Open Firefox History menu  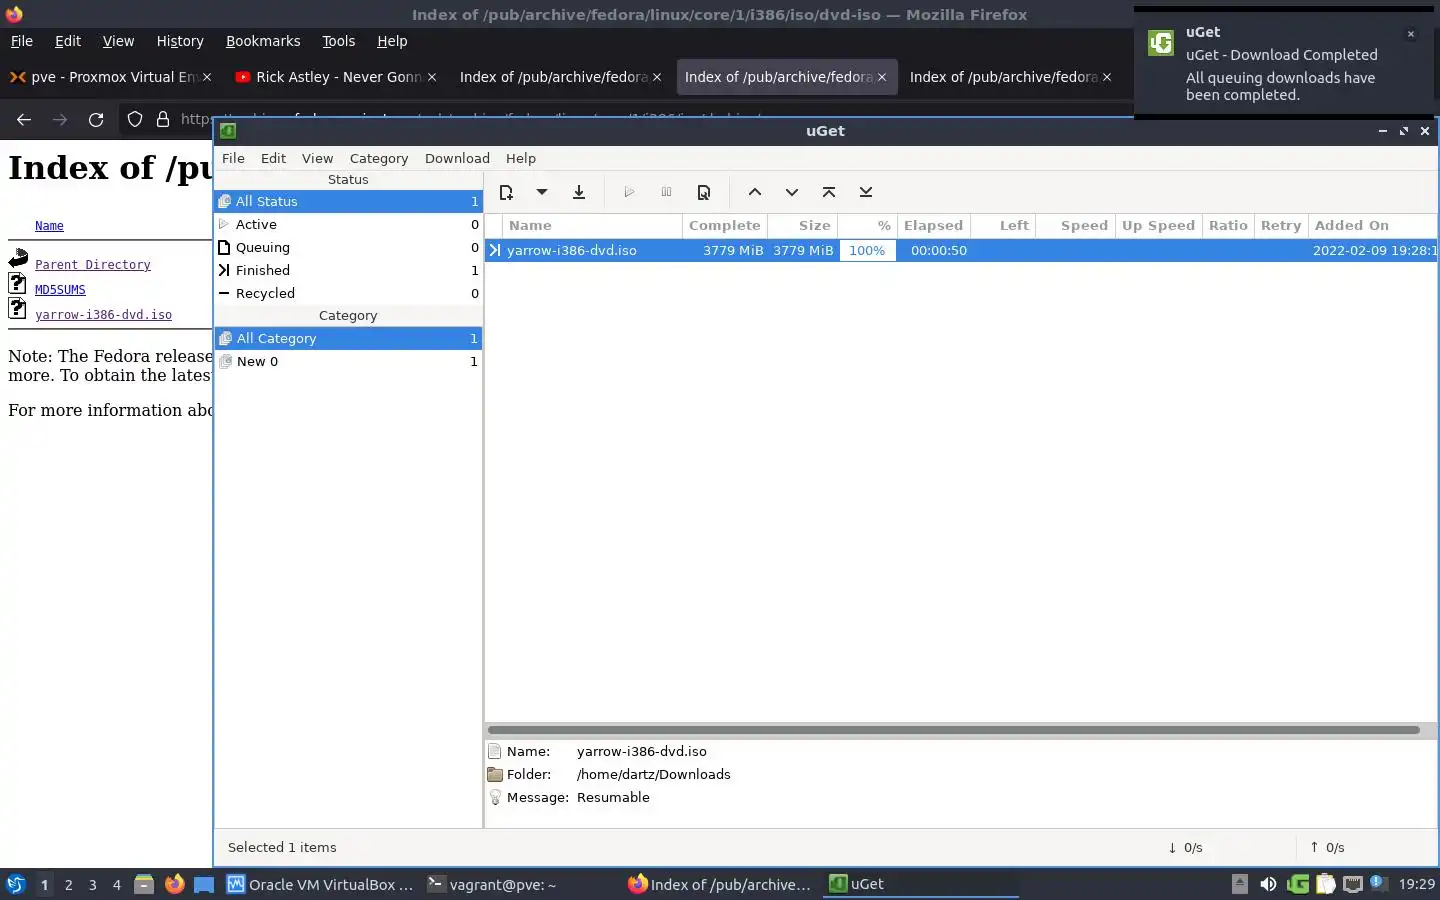[180, 41]
